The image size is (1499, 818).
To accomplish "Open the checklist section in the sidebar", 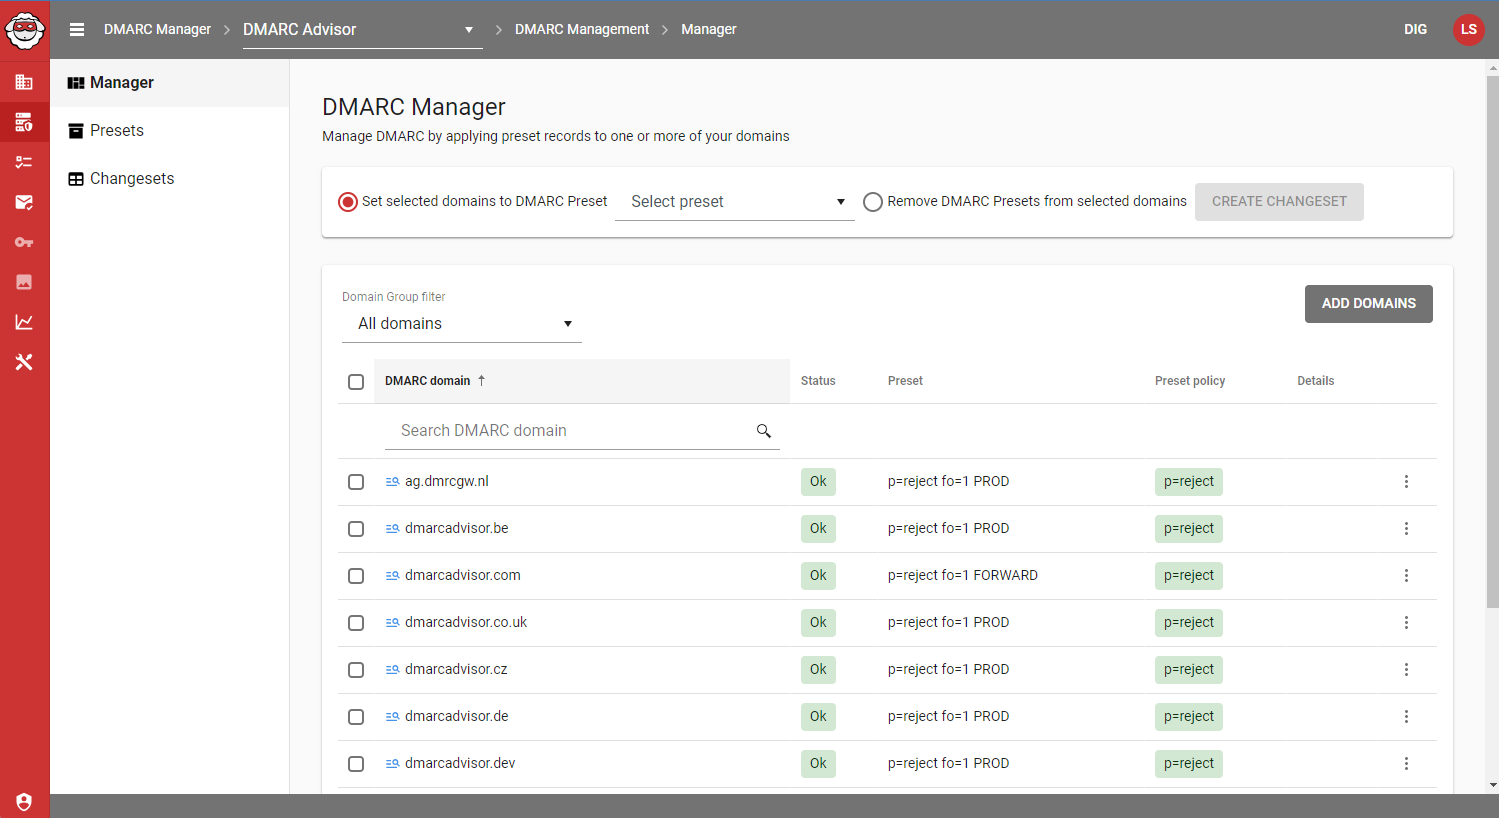I will coord(24,162).
